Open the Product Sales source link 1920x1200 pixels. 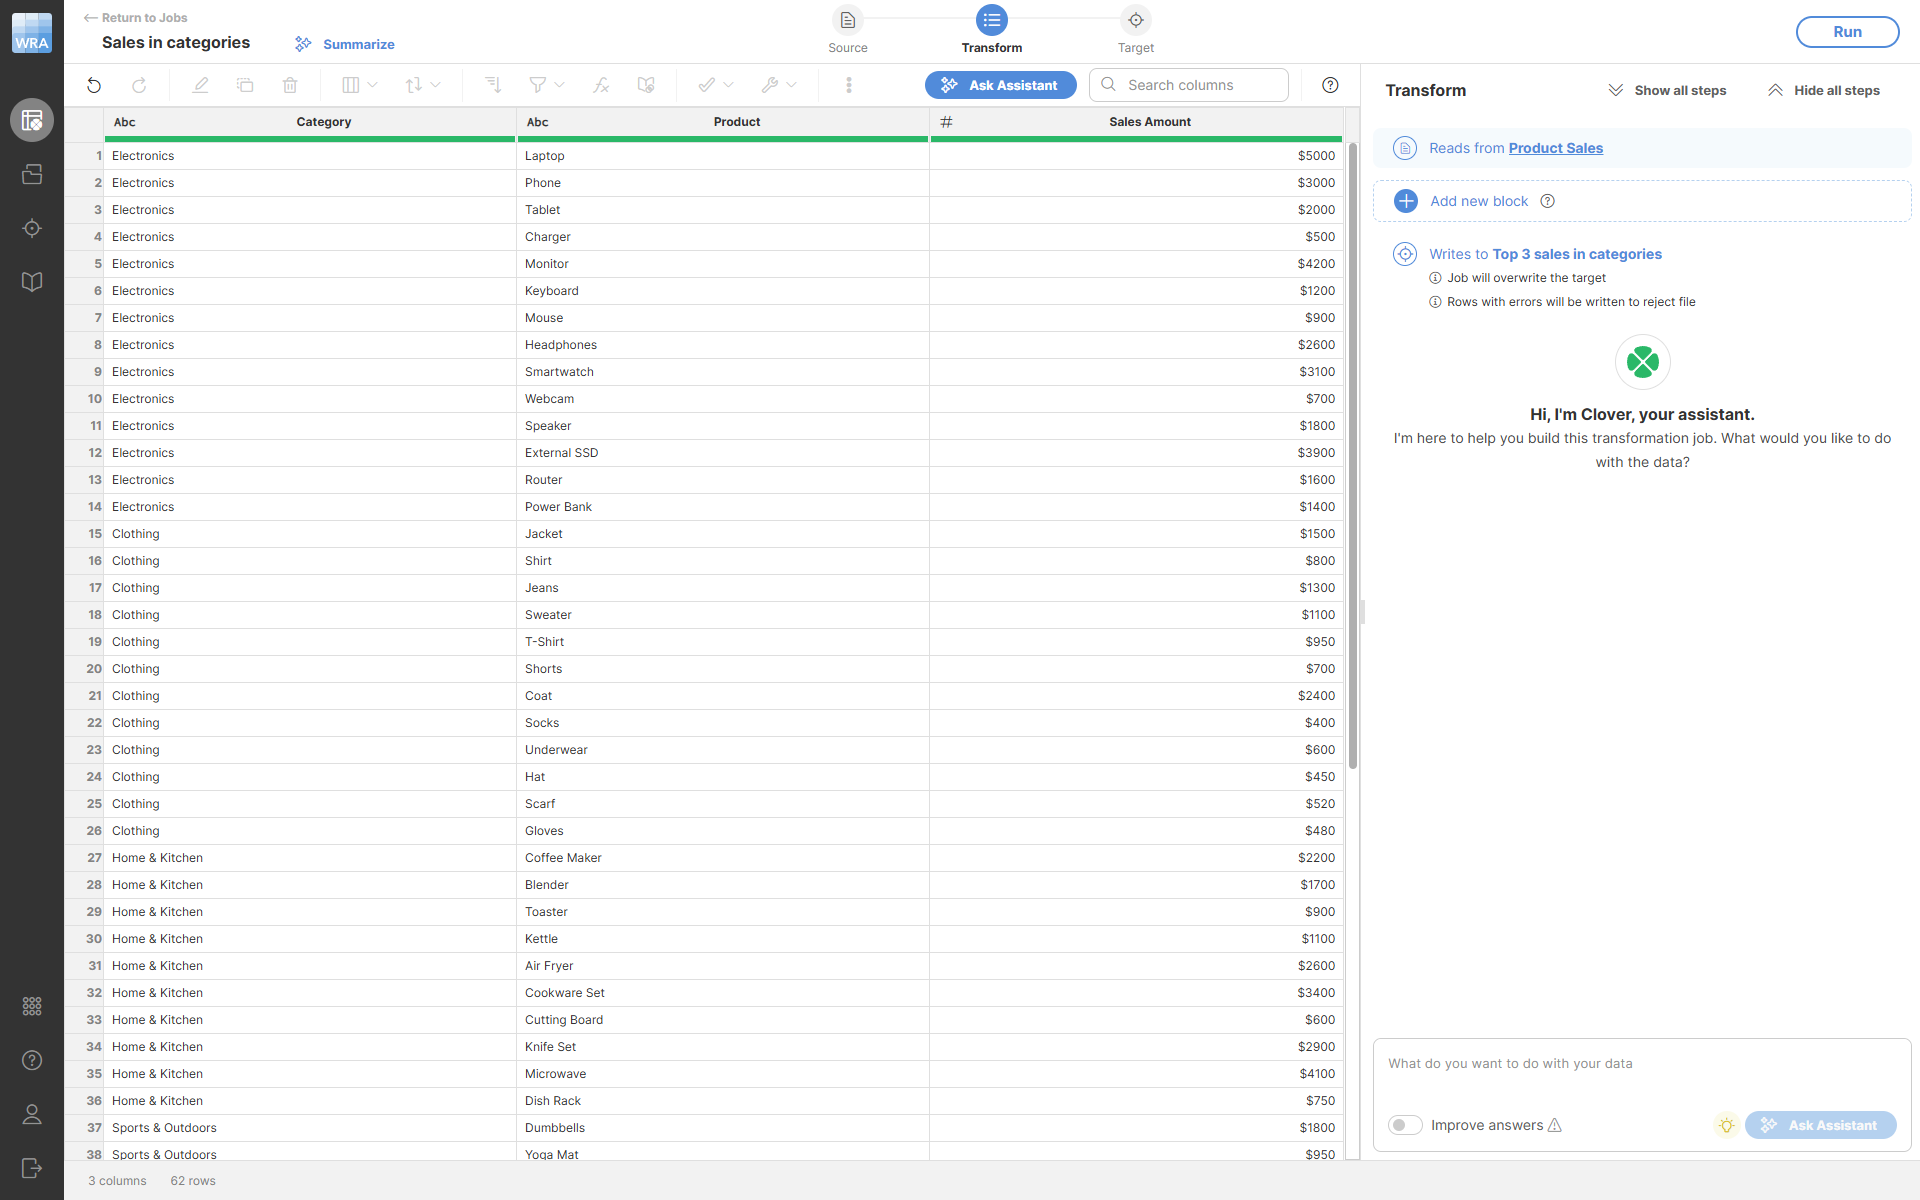click(x=1555, y=148)
